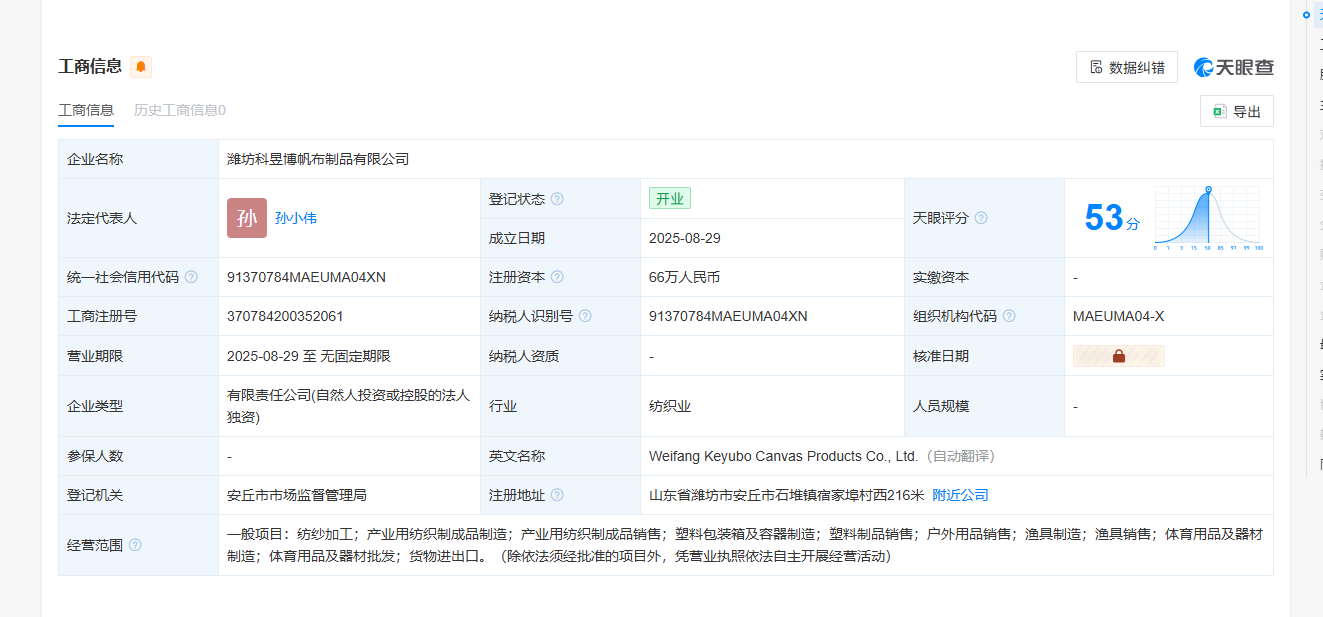
Task: Click the 导出 export button
Action: pyautogui.click(x=1236, y=112)
